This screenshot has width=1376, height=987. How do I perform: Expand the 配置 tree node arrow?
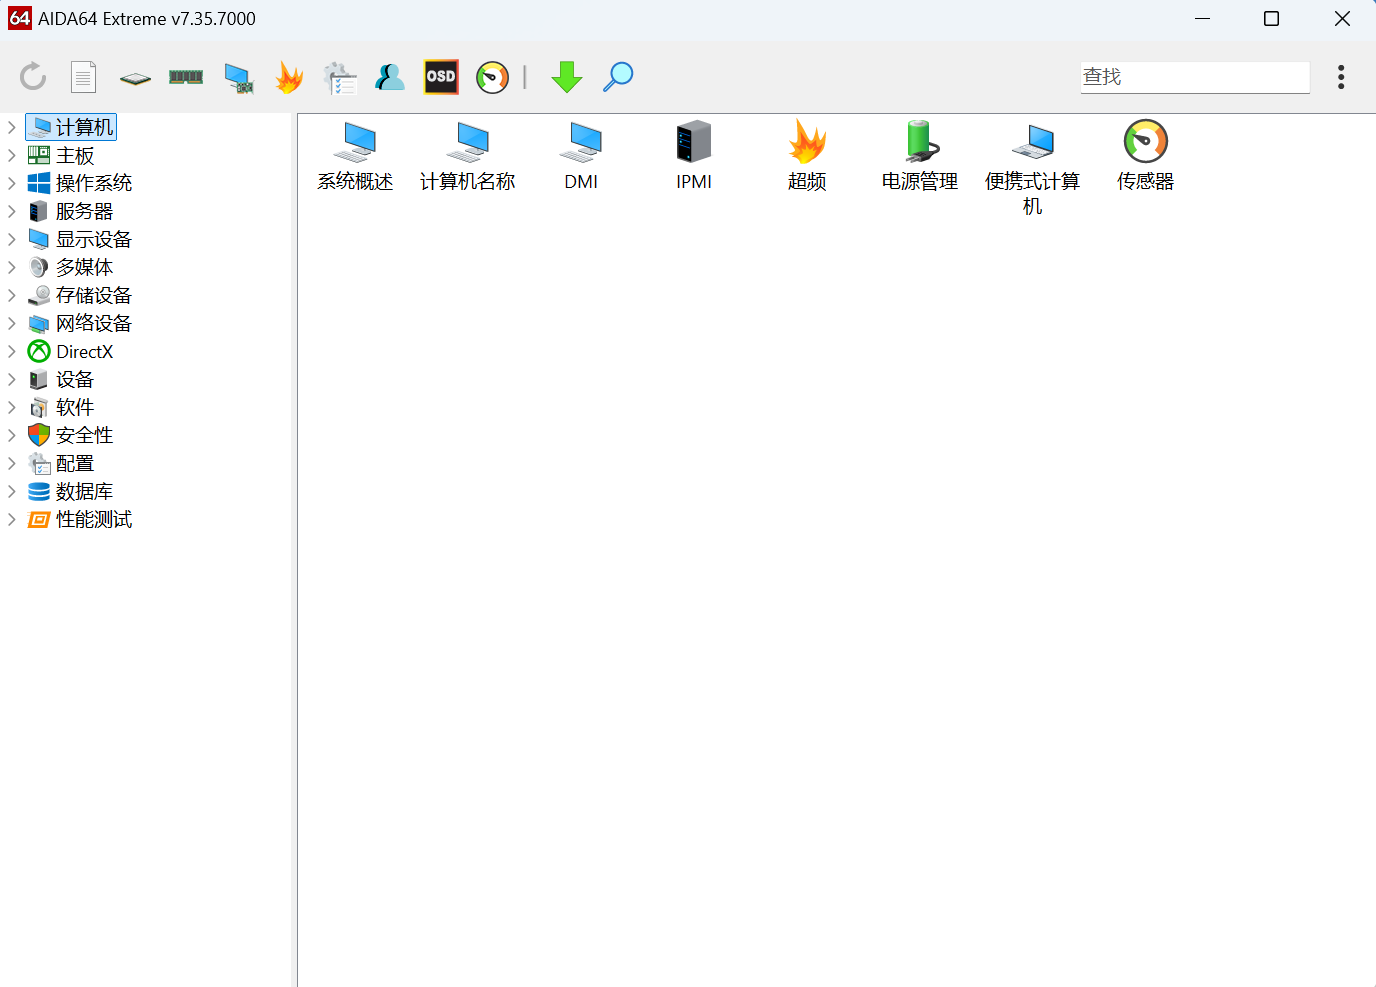click(x=12, y=463)
